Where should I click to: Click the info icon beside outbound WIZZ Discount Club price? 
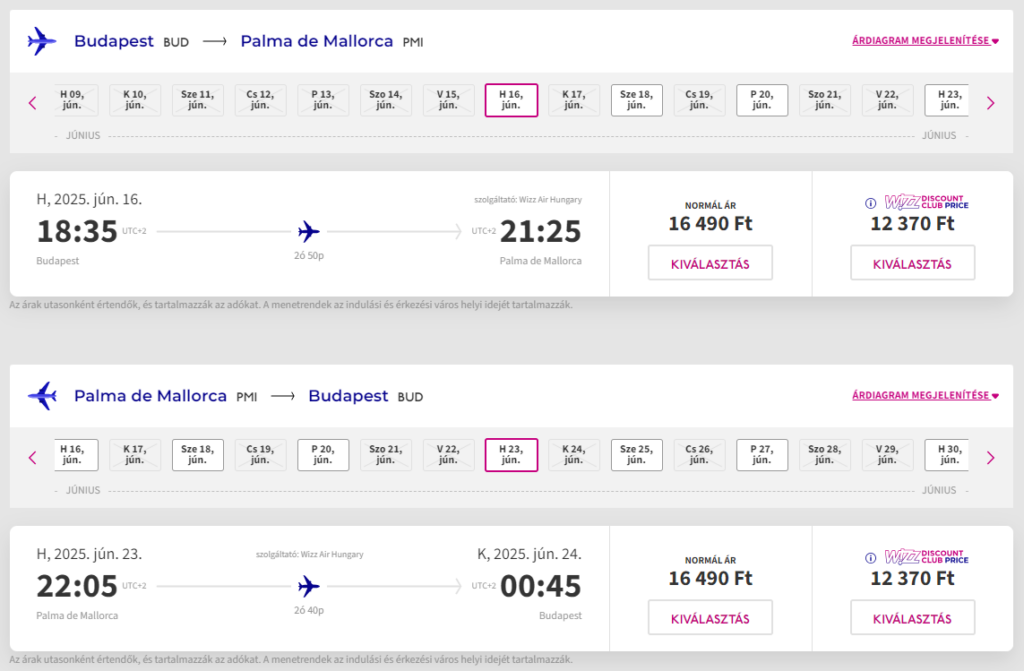click(869, 203)
